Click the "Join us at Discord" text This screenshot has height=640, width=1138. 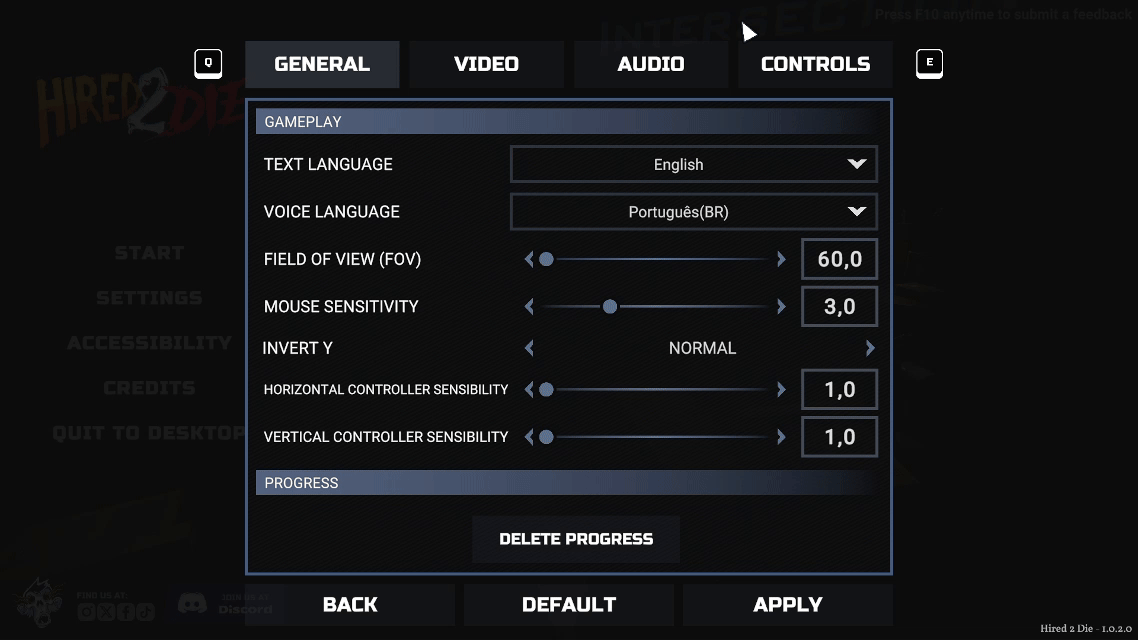[245, 604]
